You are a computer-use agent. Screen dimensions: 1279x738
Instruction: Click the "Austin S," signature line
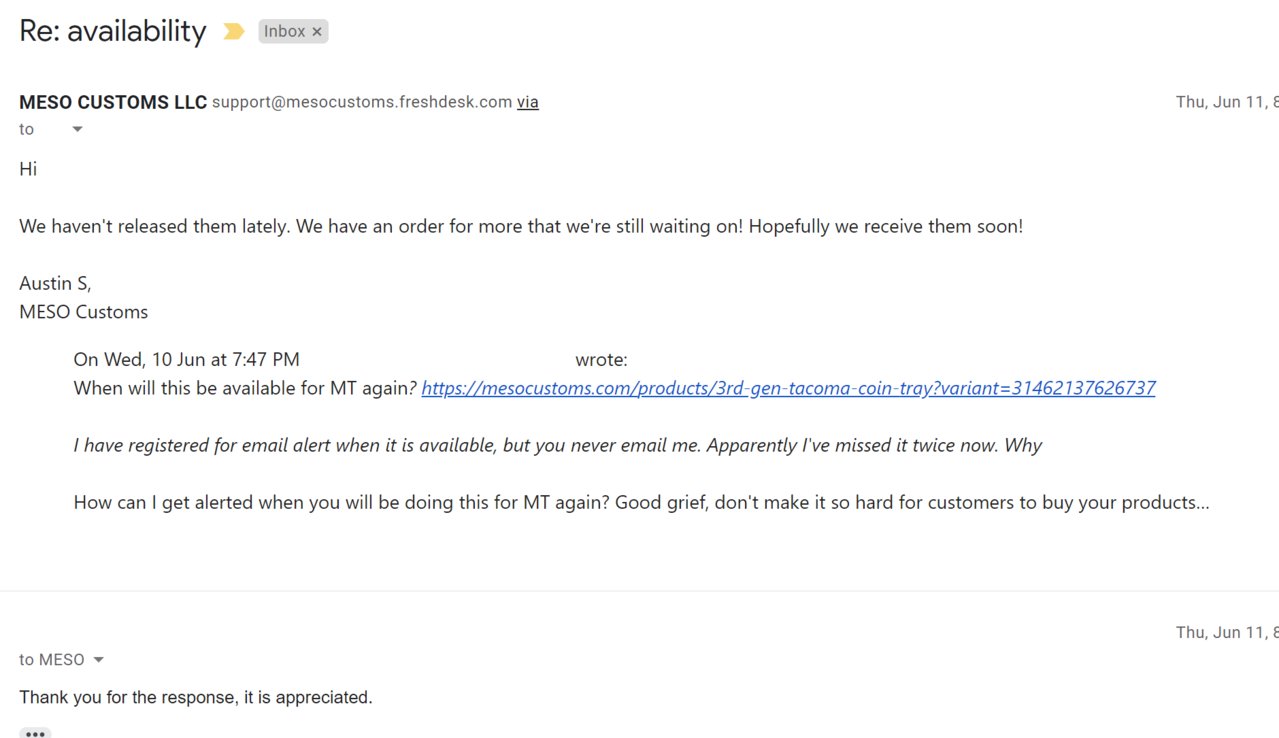point(55,284)
